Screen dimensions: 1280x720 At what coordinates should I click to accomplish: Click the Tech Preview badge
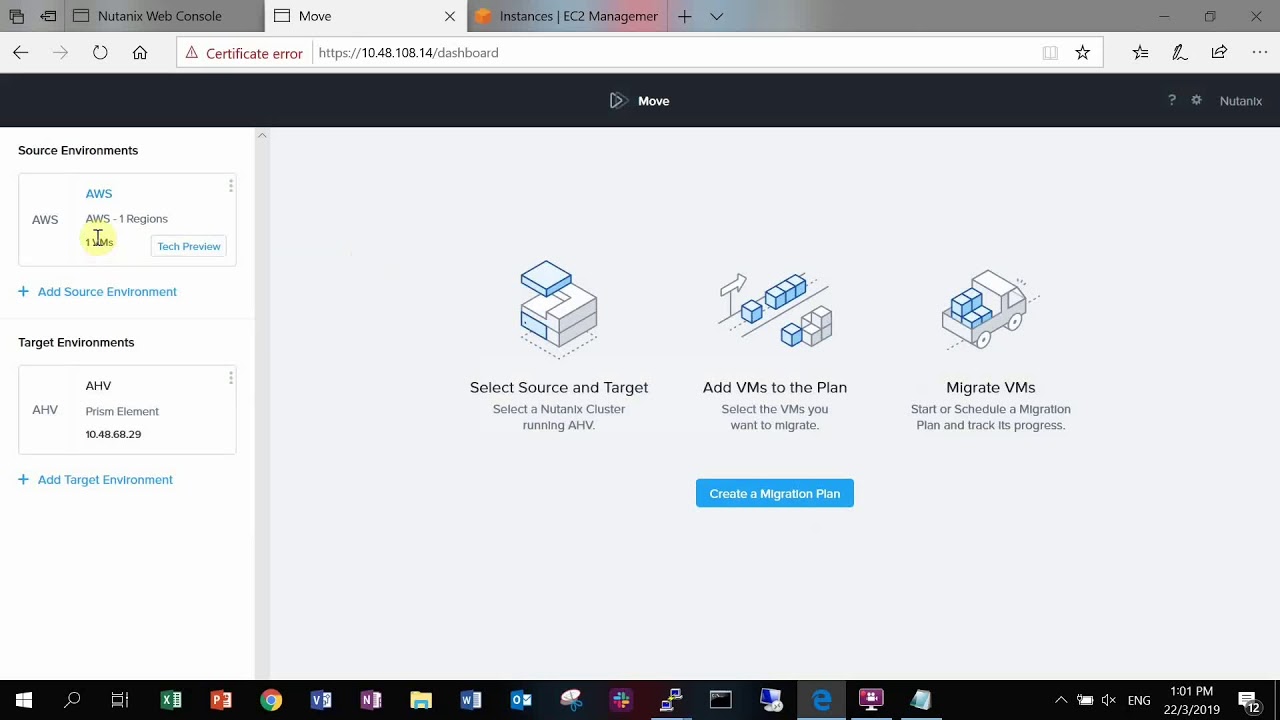(x=189, y=246)
